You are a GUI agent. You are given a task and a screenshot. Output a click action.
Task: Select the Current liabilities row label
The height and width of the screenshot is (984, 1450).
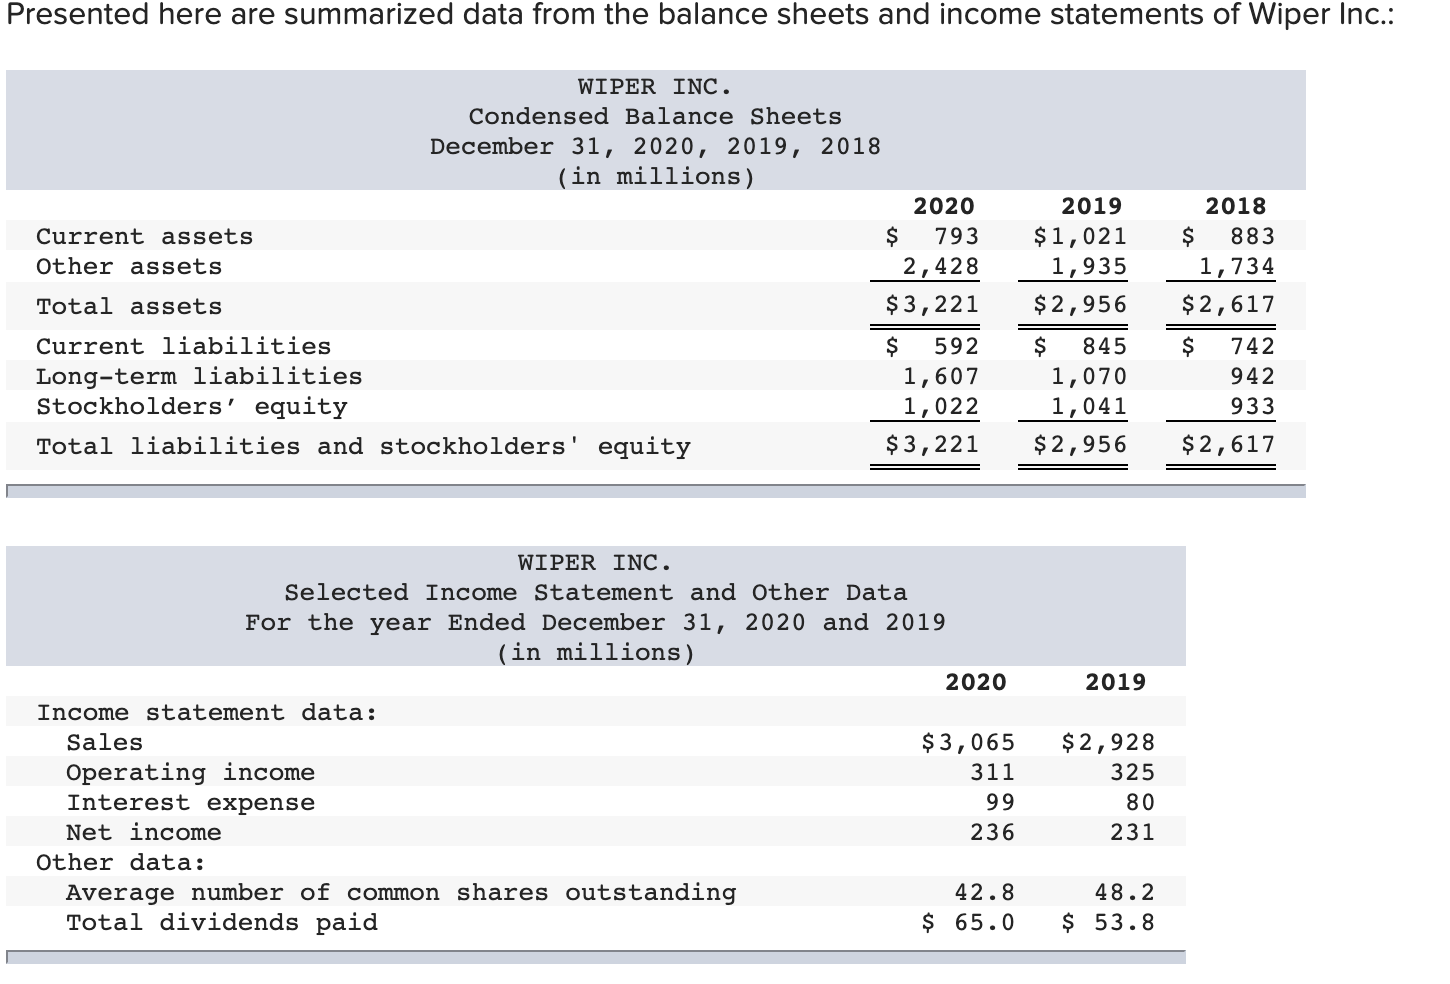click(182, 346)
